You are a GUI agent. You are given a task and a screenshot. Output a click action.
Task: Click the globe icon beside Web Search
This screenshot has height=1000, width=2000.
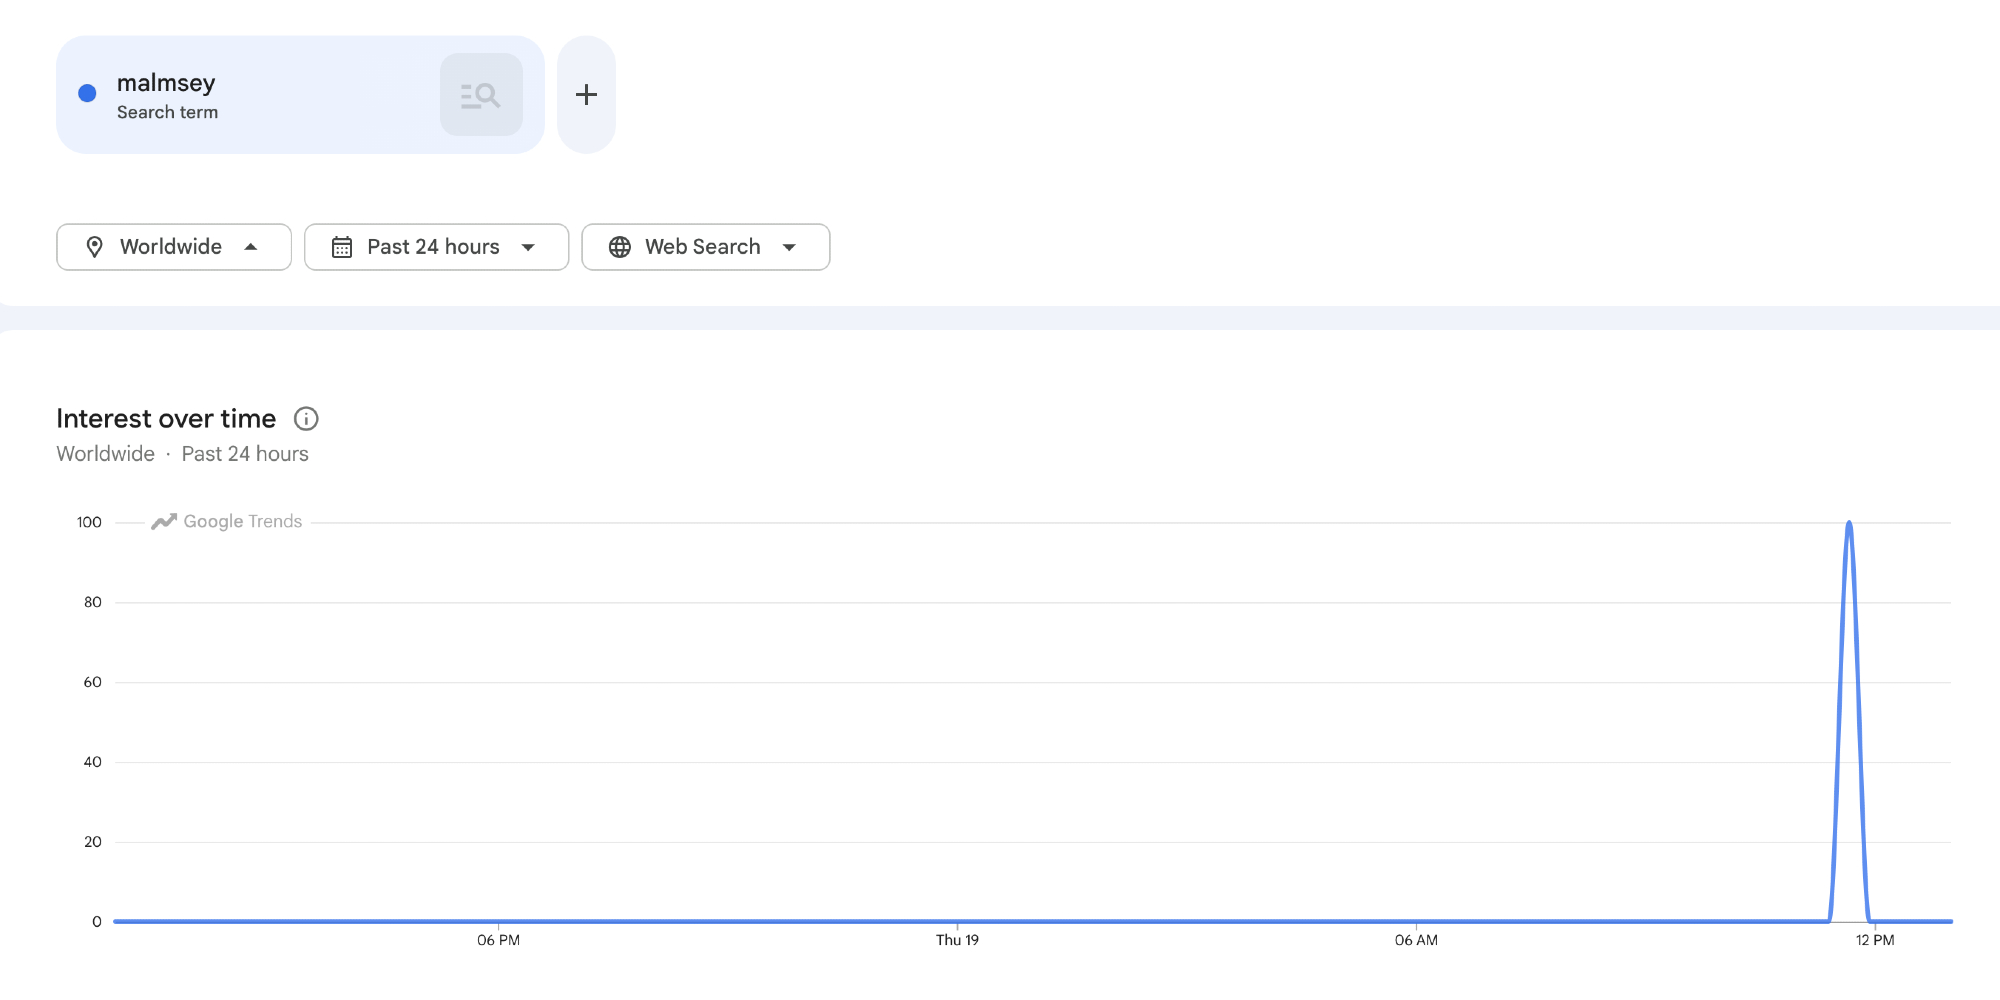(620, 247)
